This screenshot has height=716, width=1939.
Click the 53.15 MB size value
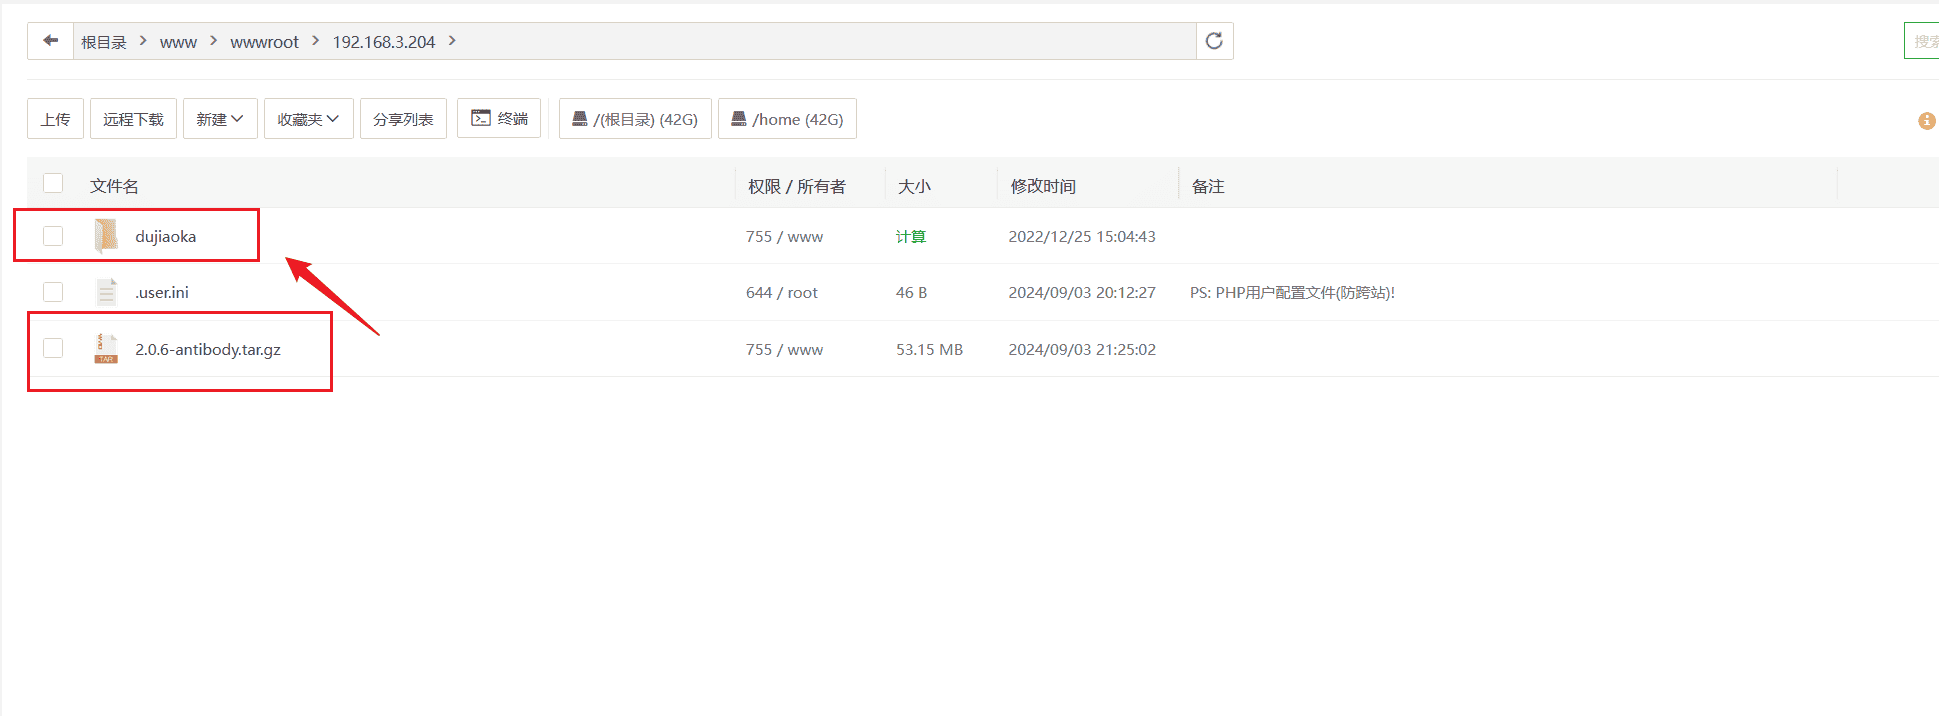(x=929, y=350)
